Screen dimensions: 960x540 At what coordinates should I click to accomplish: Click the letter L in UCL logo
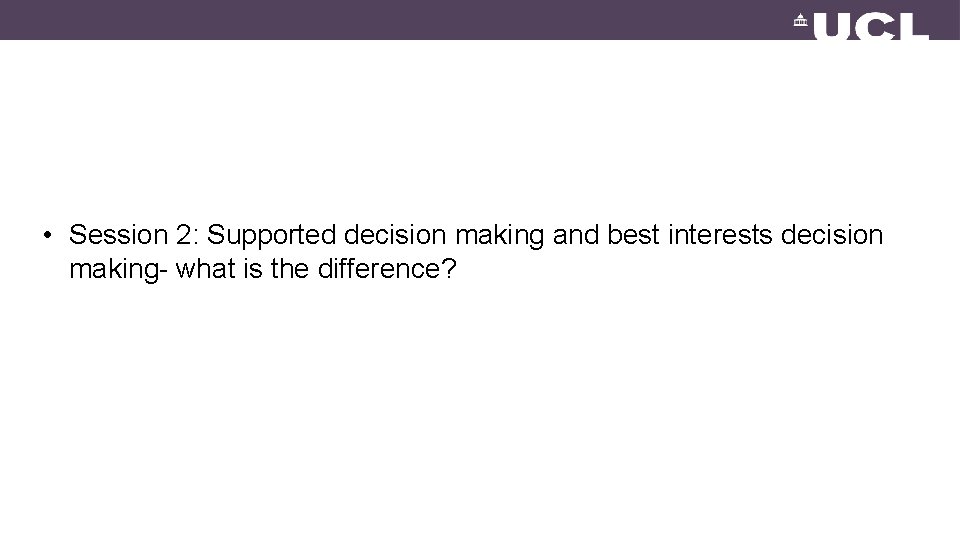point(915,26)
